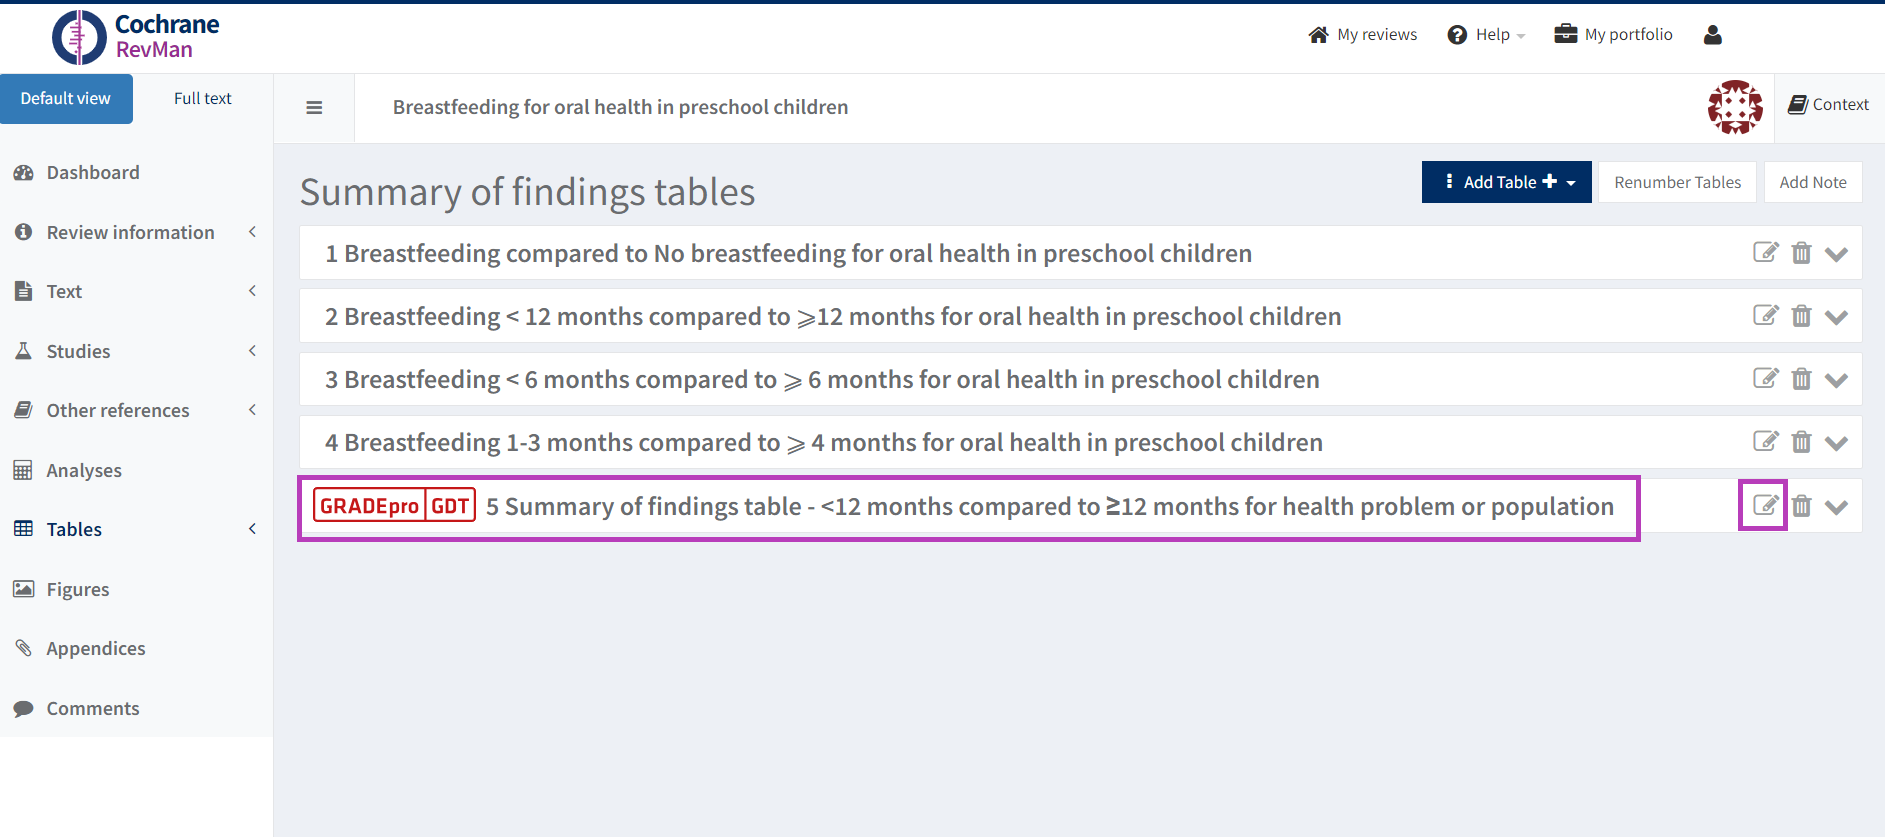Expand table 3 details chevron
This screenshot has height=837, width=1885.
(x=1836, y=380)
